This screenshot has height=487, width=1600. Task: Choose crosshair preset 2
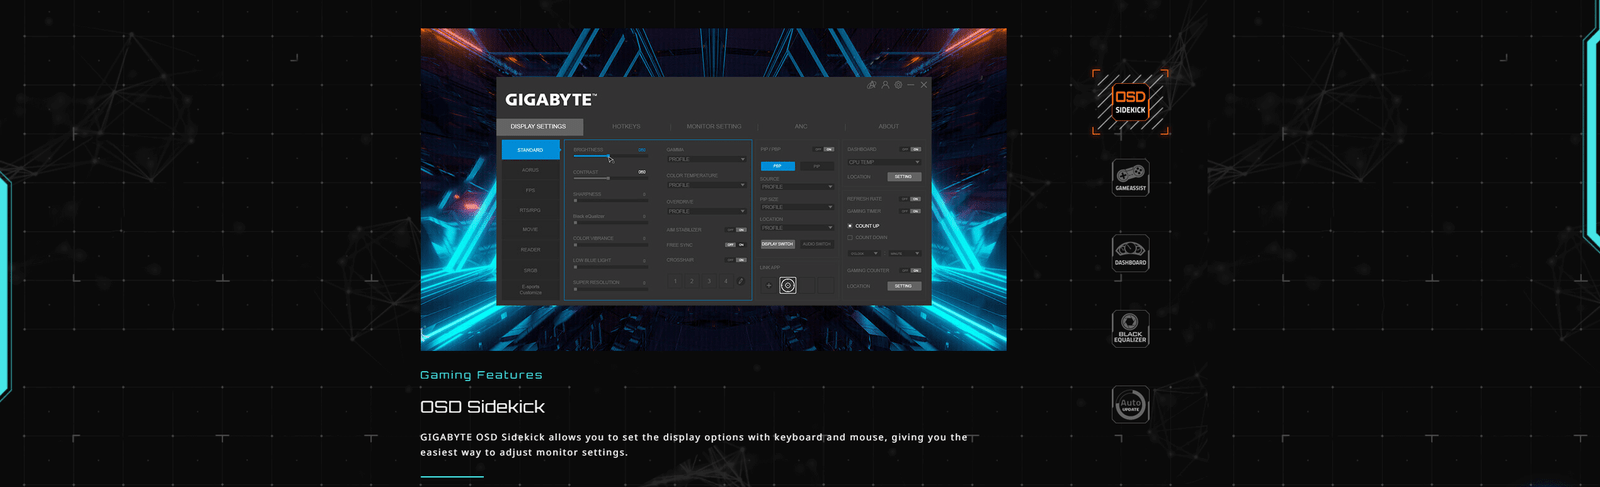(692, 281)
